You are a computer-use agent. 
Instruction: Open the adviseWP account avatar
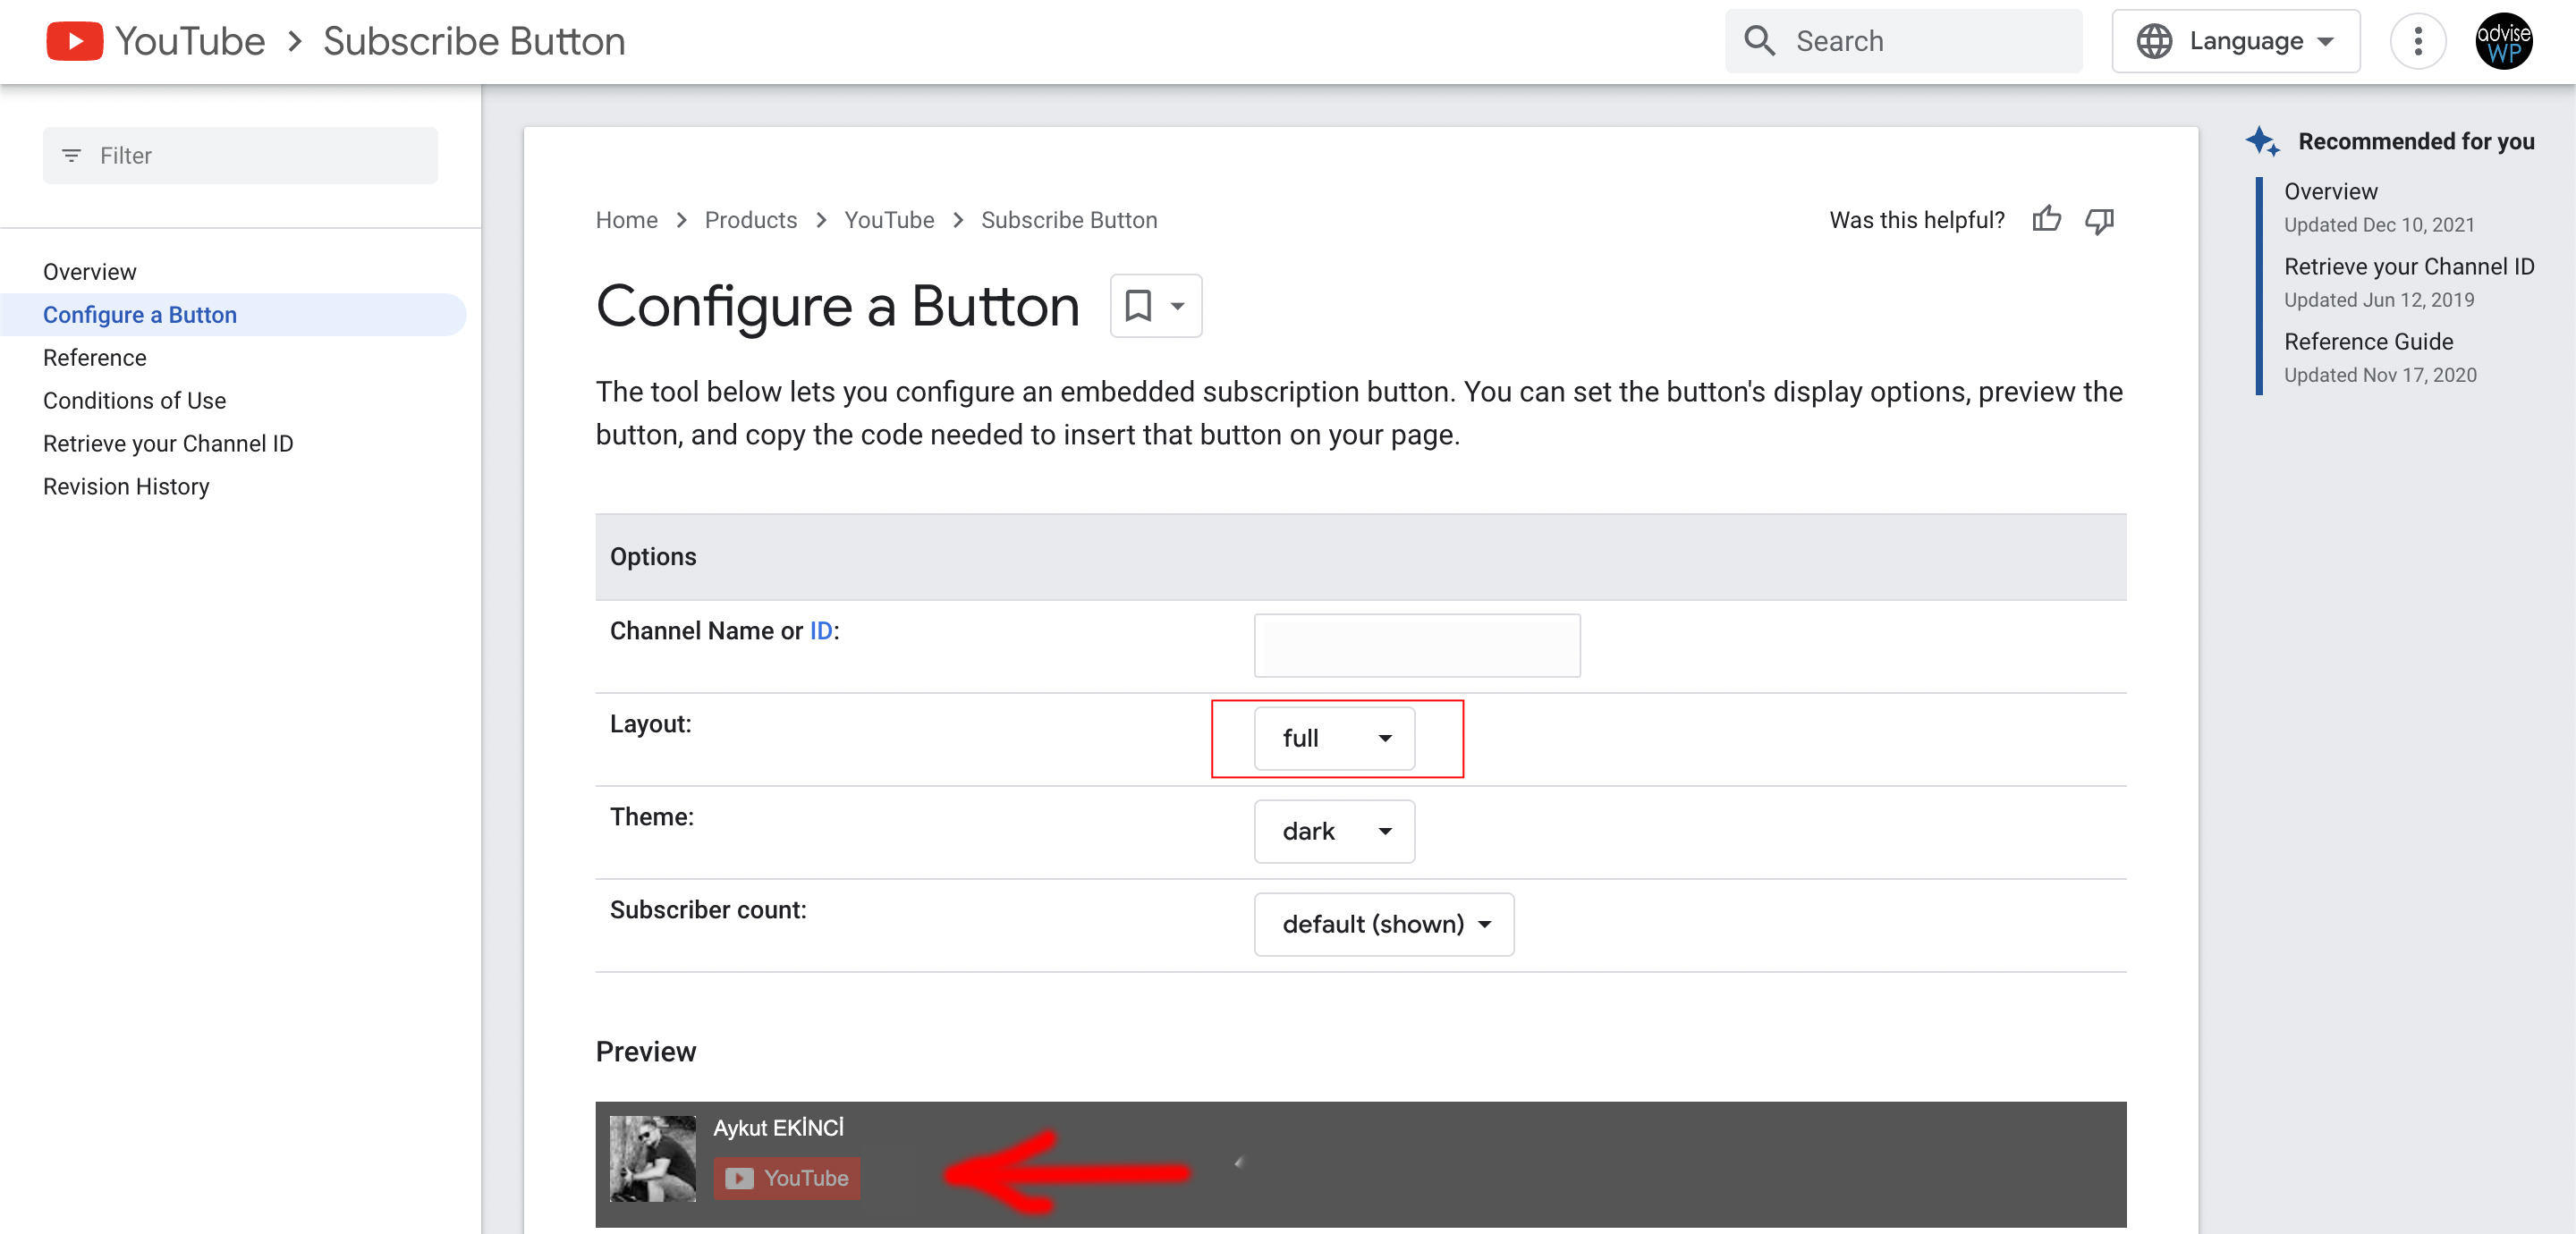pos(2503,41)
